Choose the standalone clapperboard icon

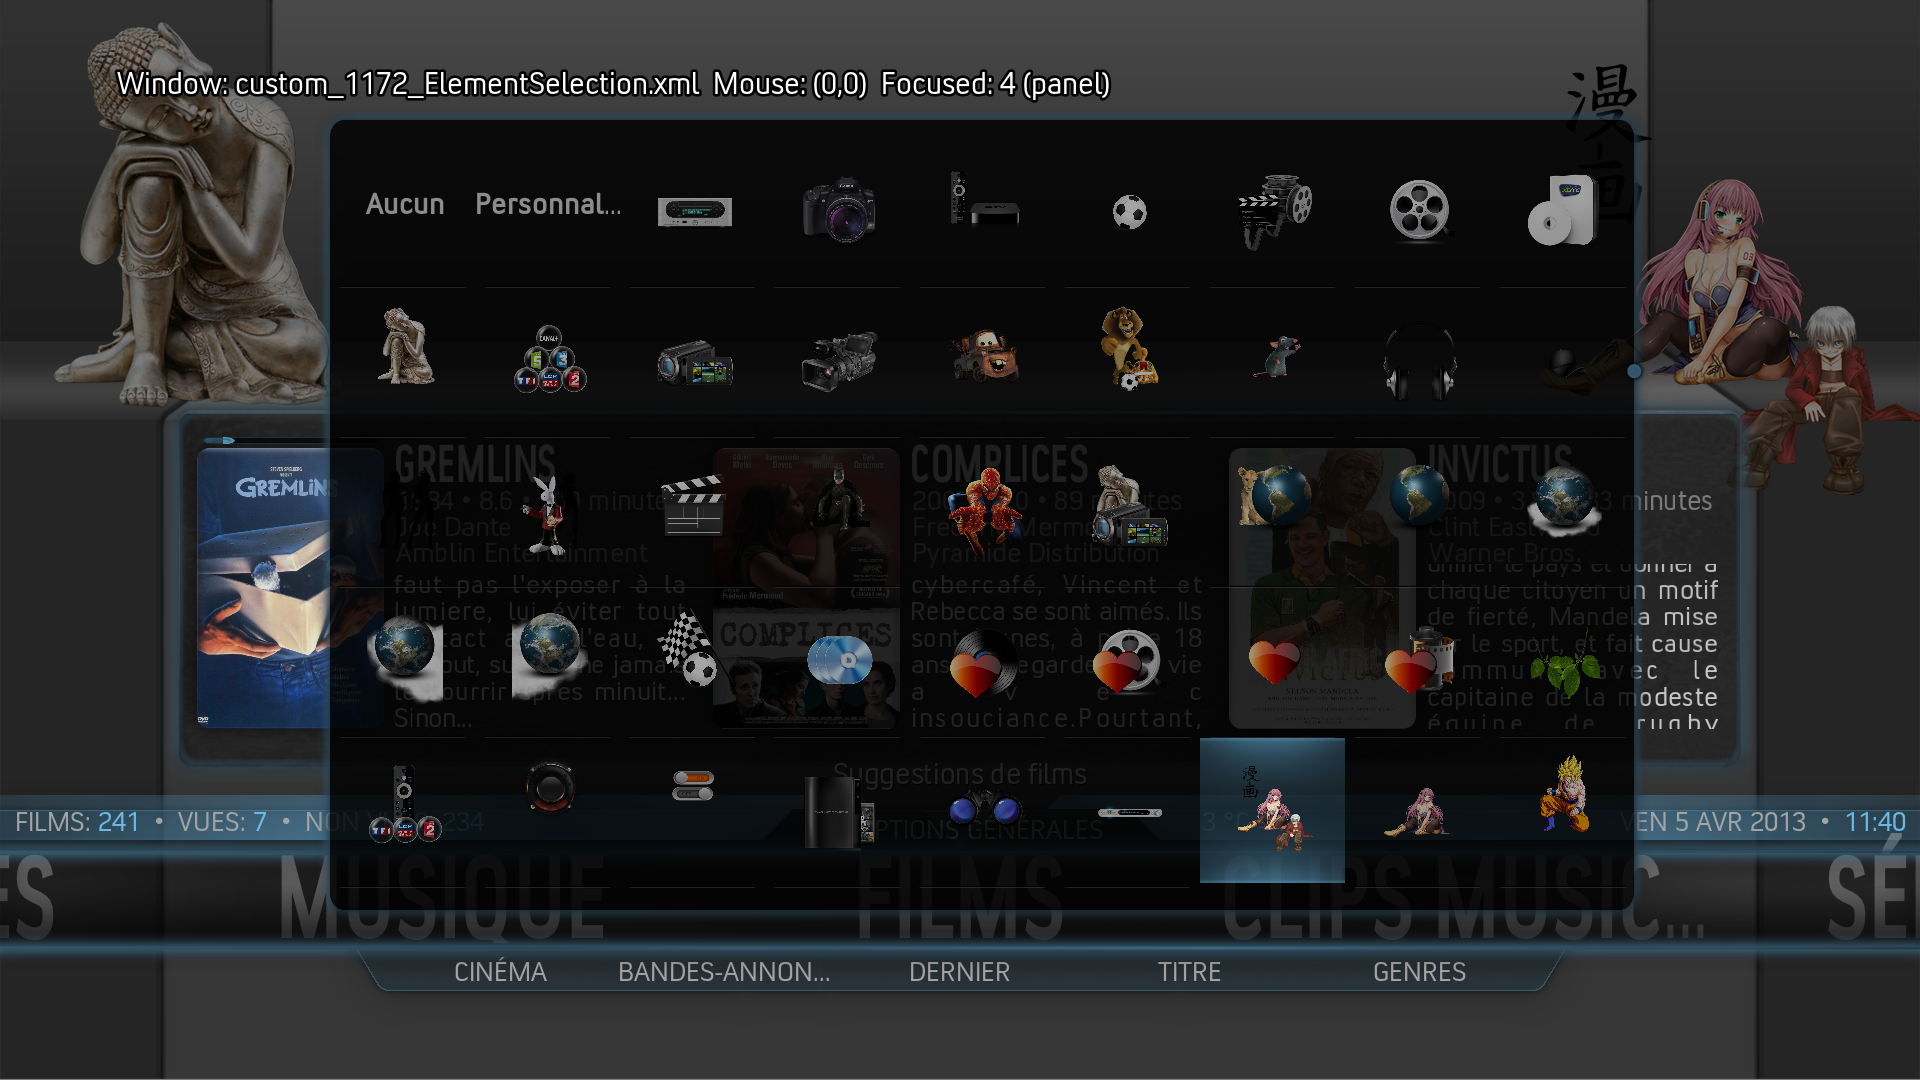[692, 506]
